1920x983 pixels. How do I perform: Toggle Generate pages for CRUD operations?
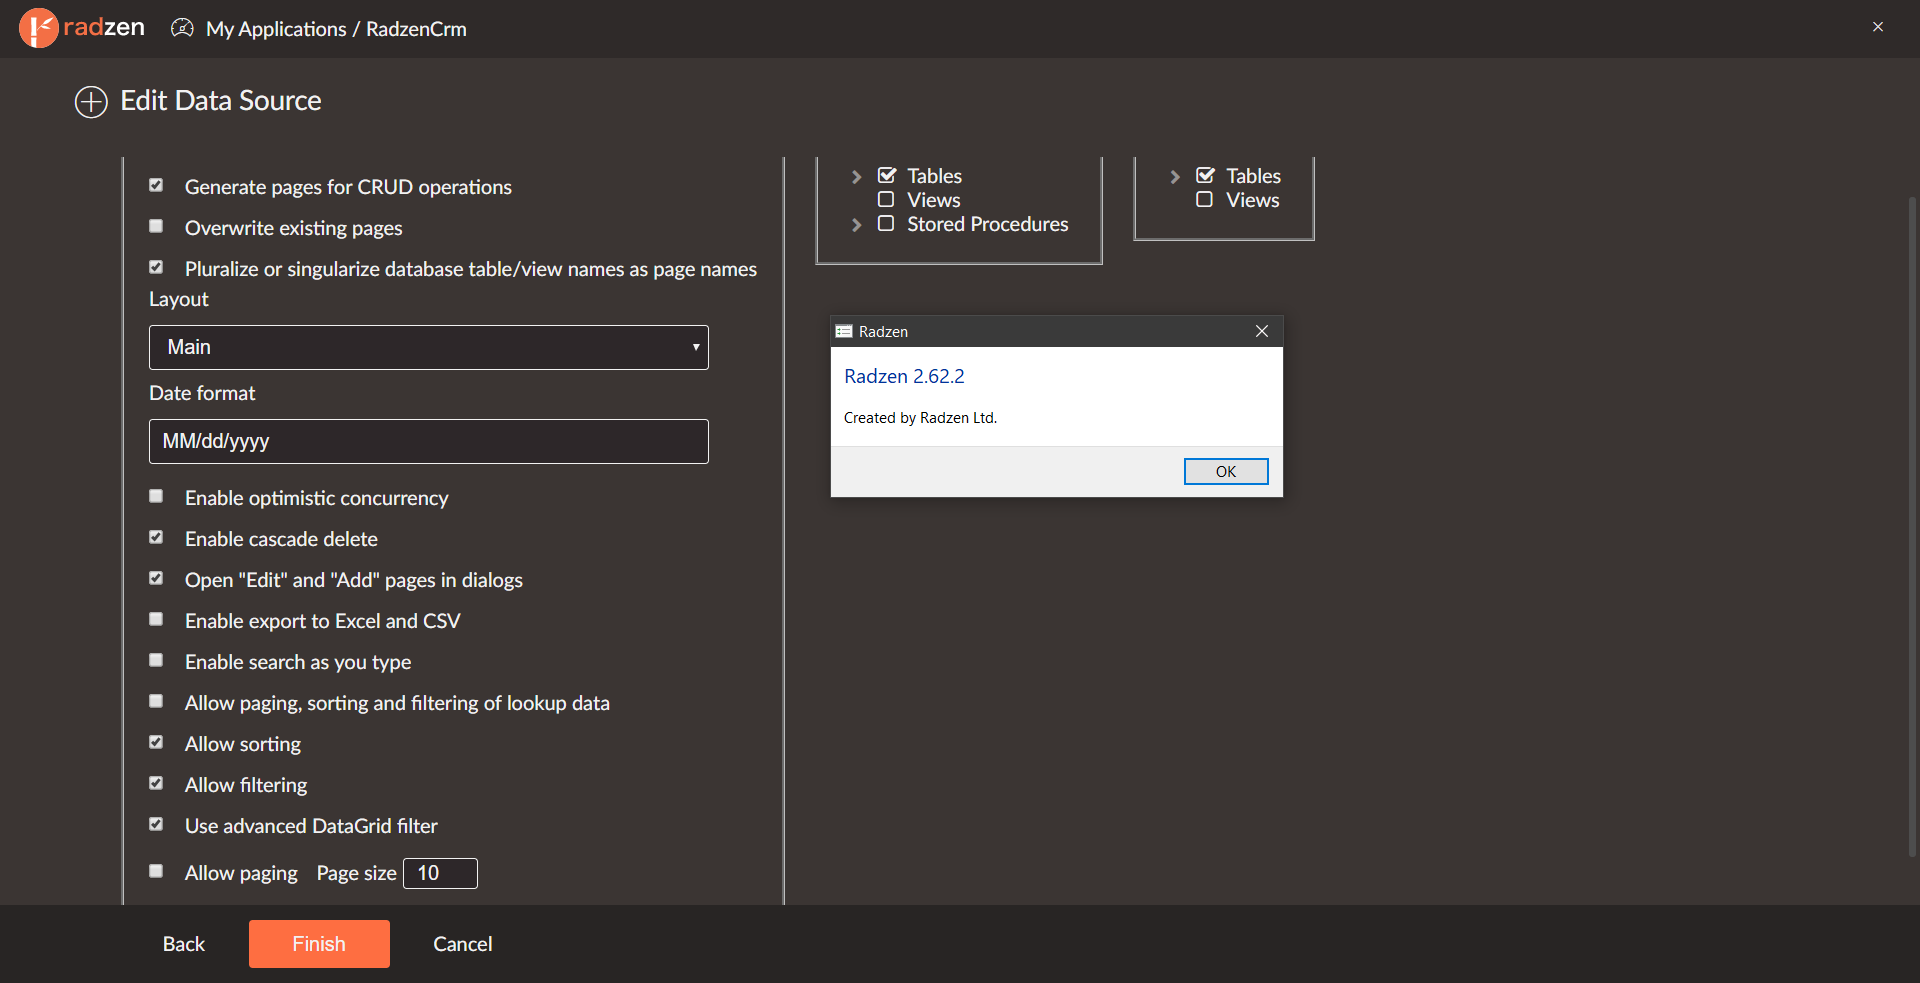tap(156, 185)
